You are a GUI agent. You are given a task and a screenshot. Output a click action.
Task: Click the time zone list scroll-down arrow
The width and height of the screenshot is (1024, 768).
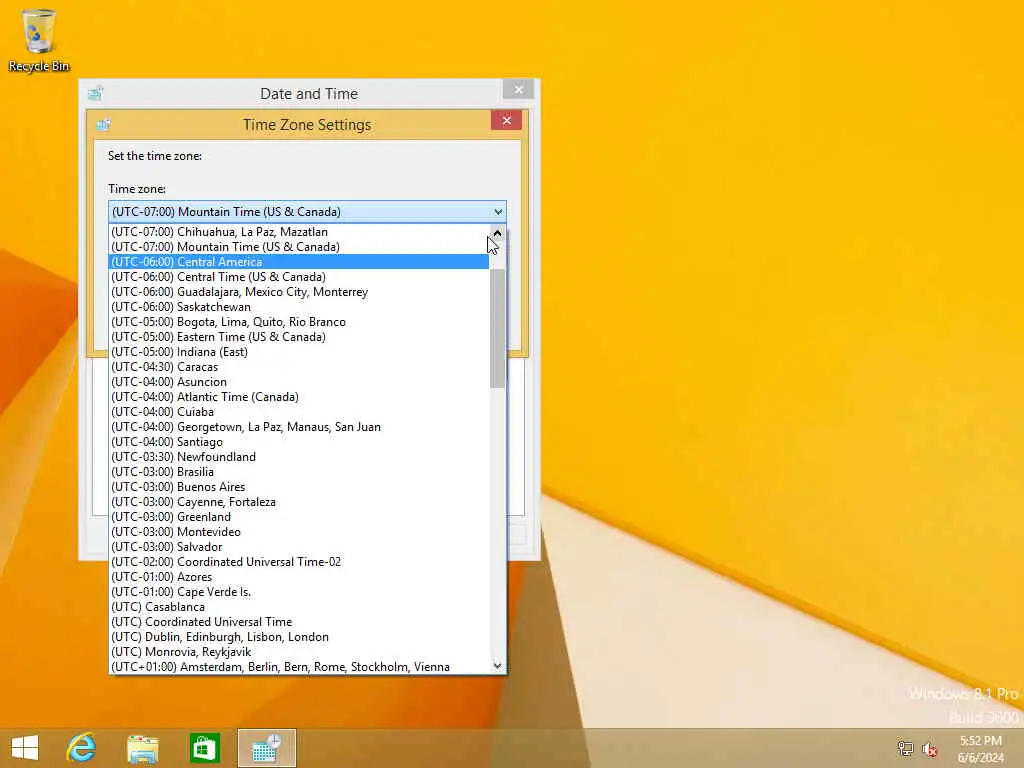point(498,665)
